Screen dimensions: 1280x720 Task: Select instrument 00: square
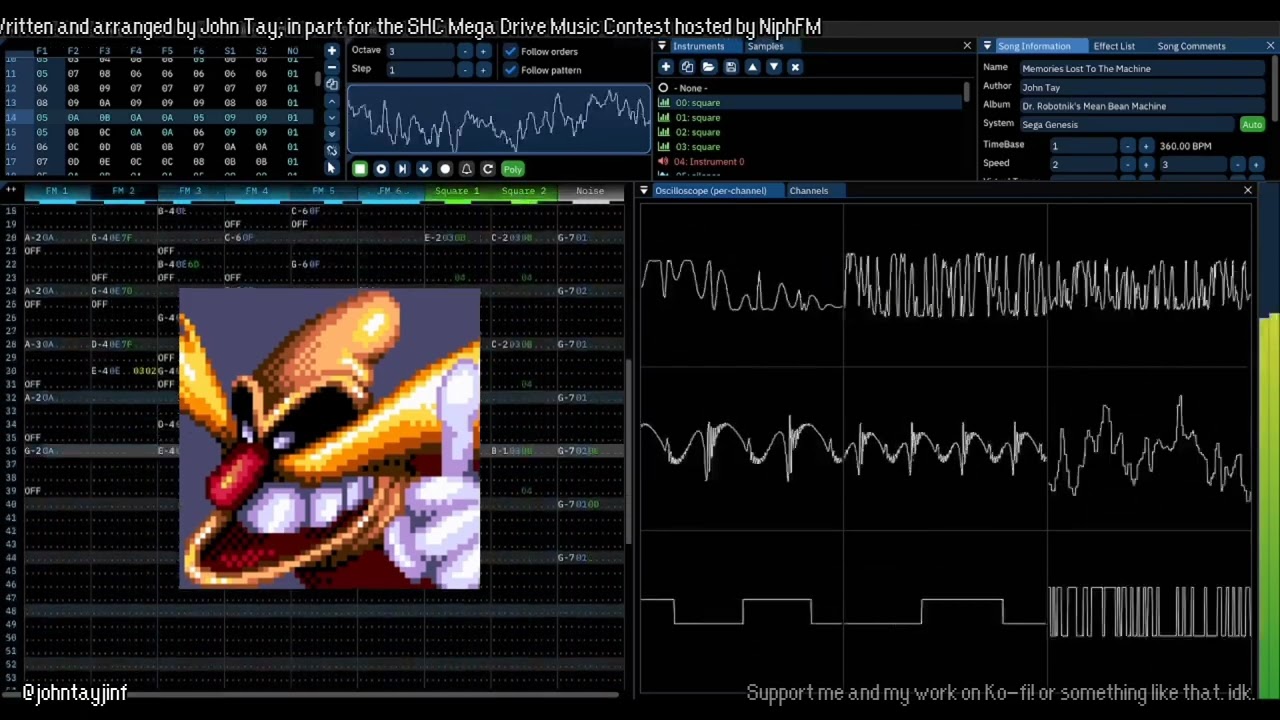(809, 103)
